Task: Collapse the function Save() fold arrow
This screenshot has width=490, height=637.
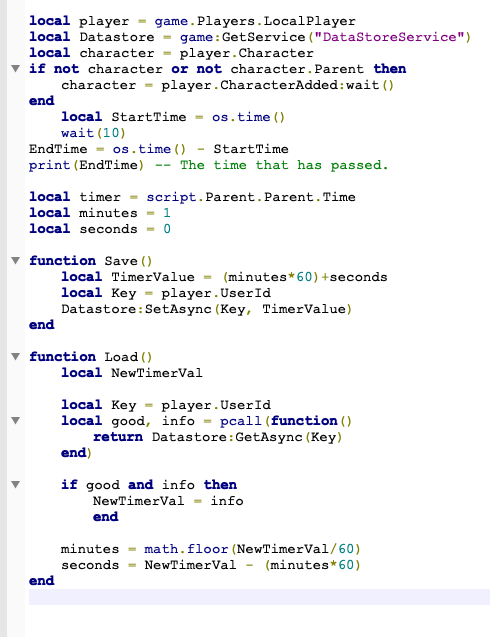Action: pyautogui.click(x=15, y=260)
